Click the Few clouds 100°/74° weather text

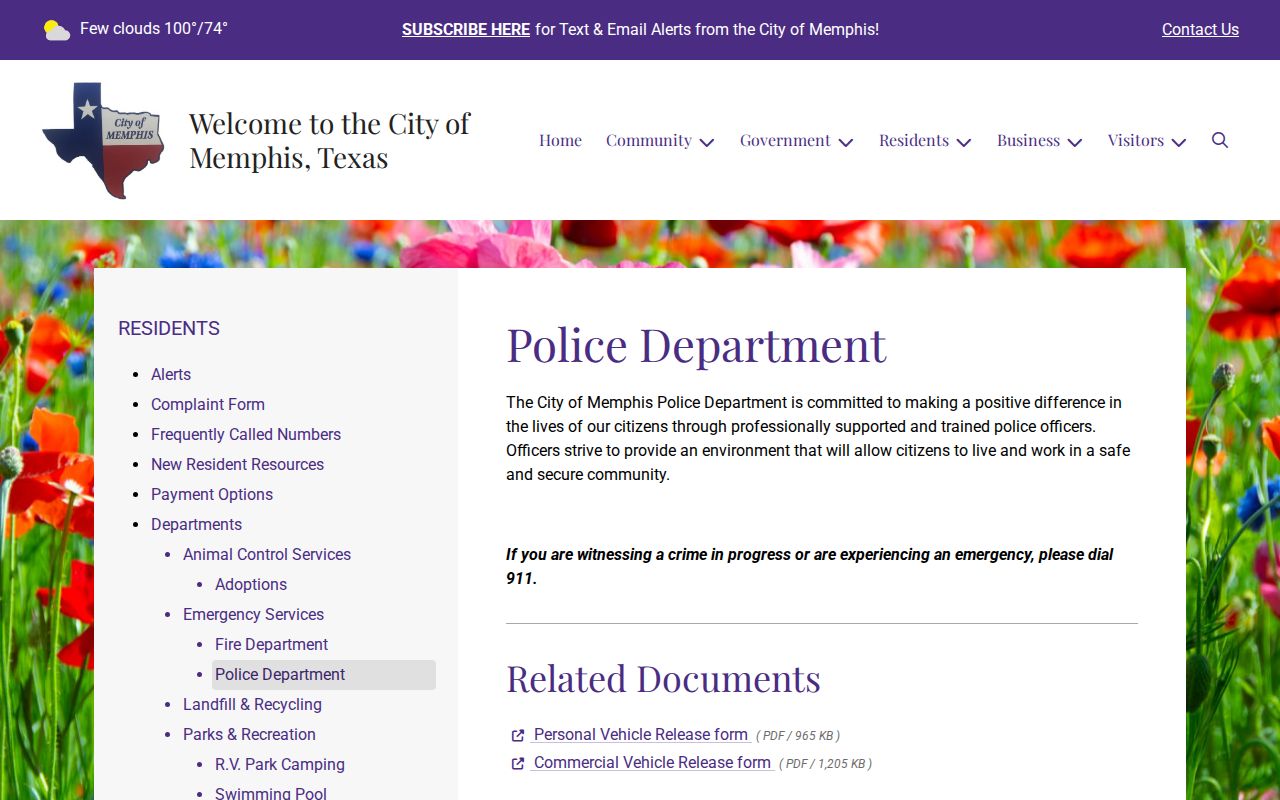(x=154, y=28)
